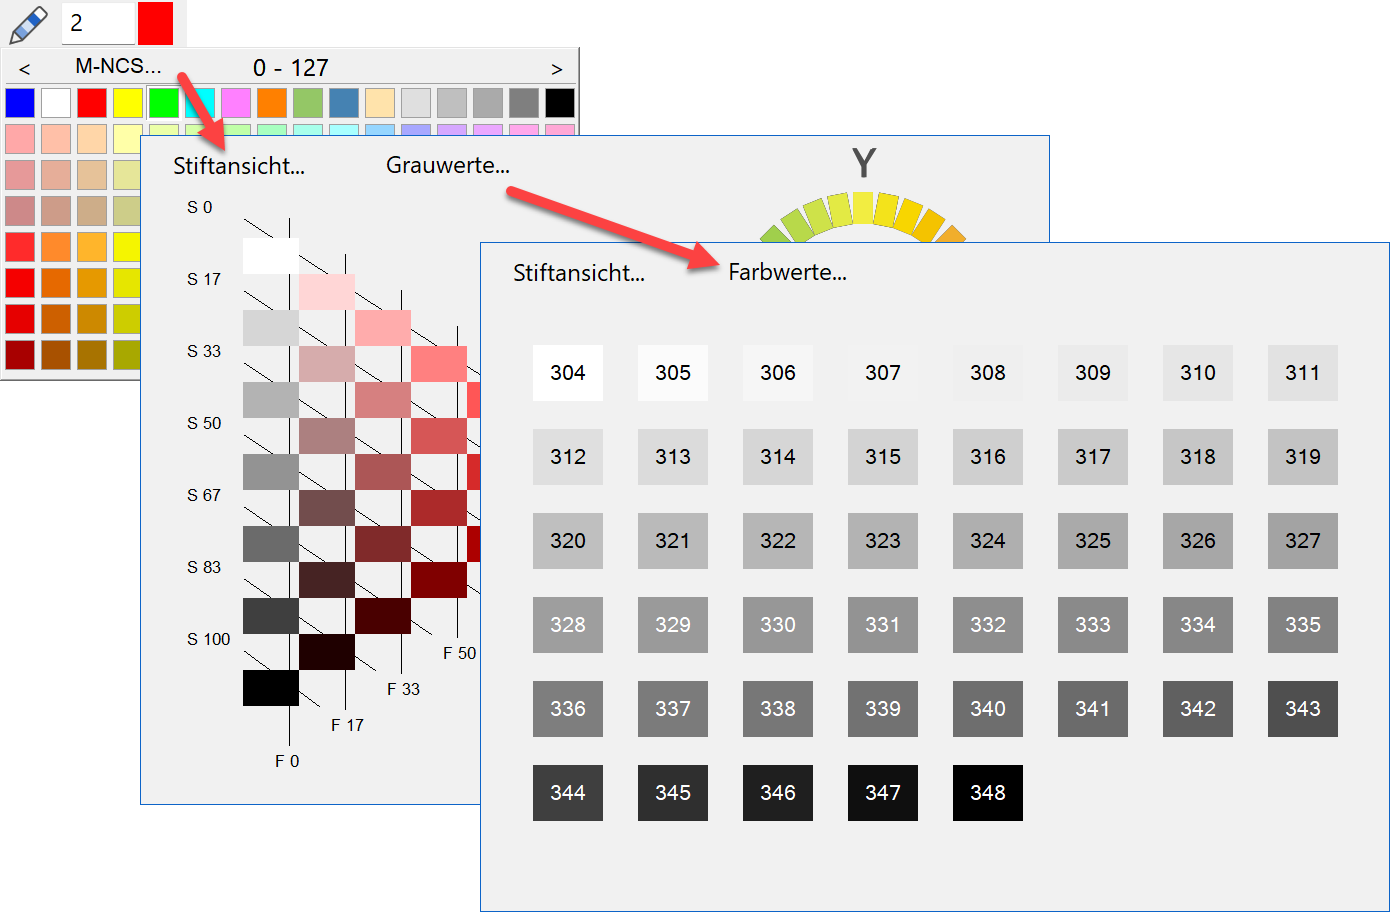Image resolution: width=1390 pixels, height=912 pixels.
Task: Click the red current color box
Action: (155, 23)
